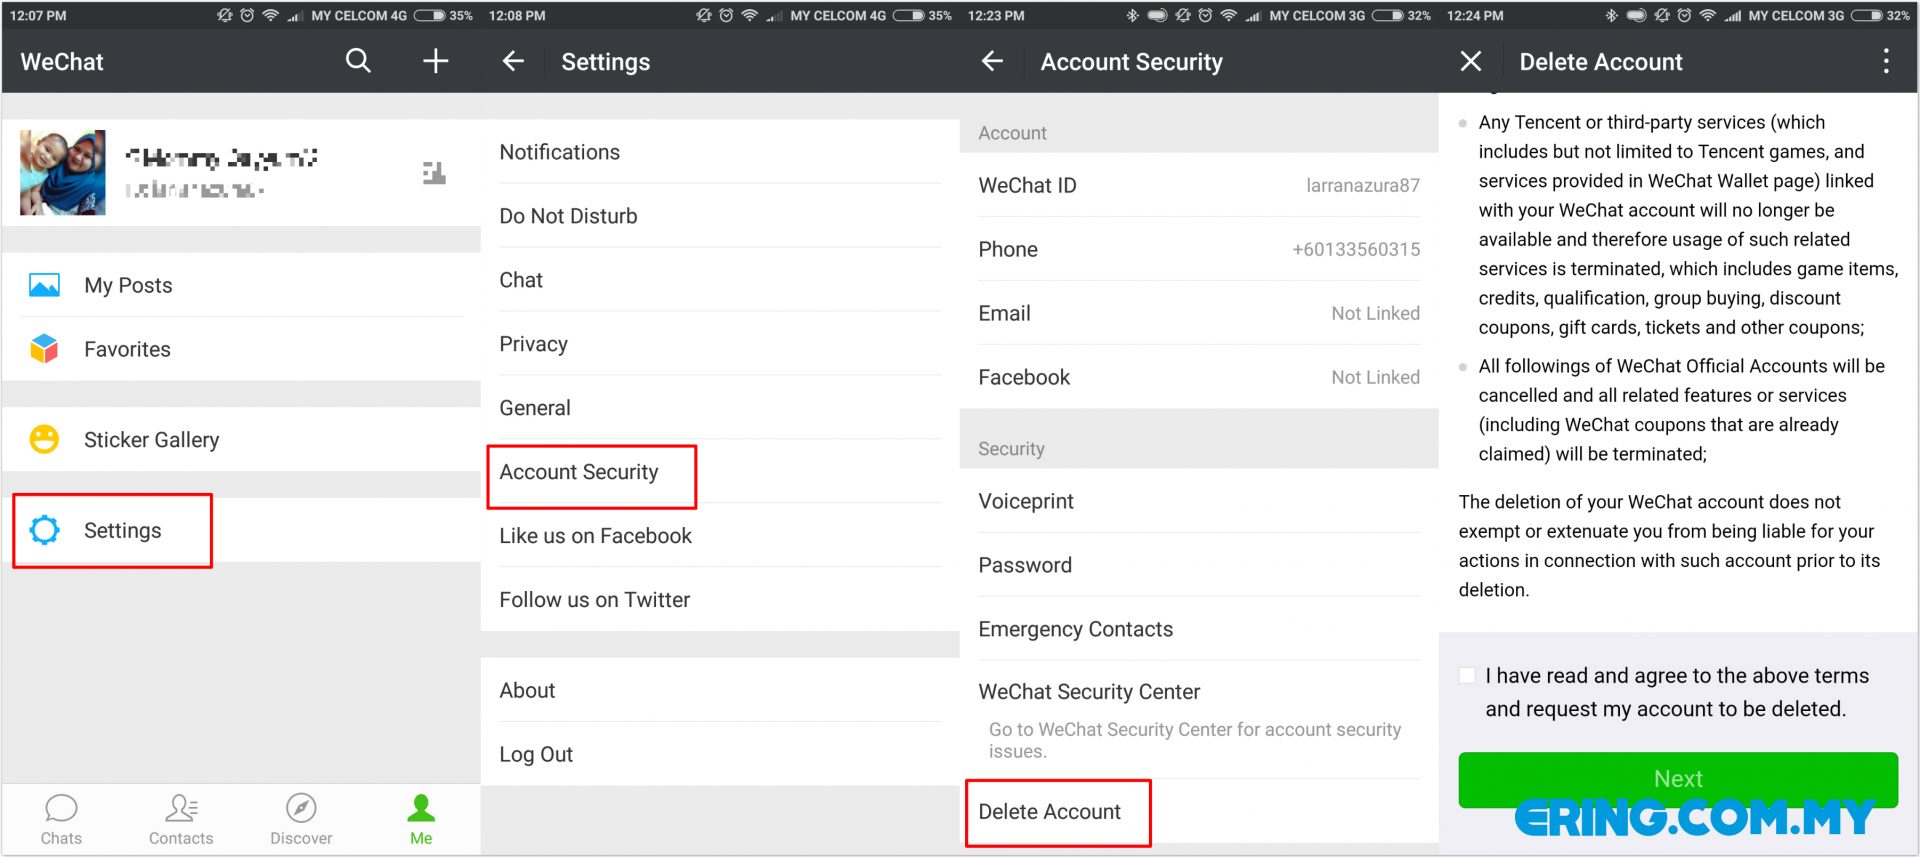Open the WeChat ID row
The height and width of the screenshot is (857, 1920).
[x=1199, y=185]
